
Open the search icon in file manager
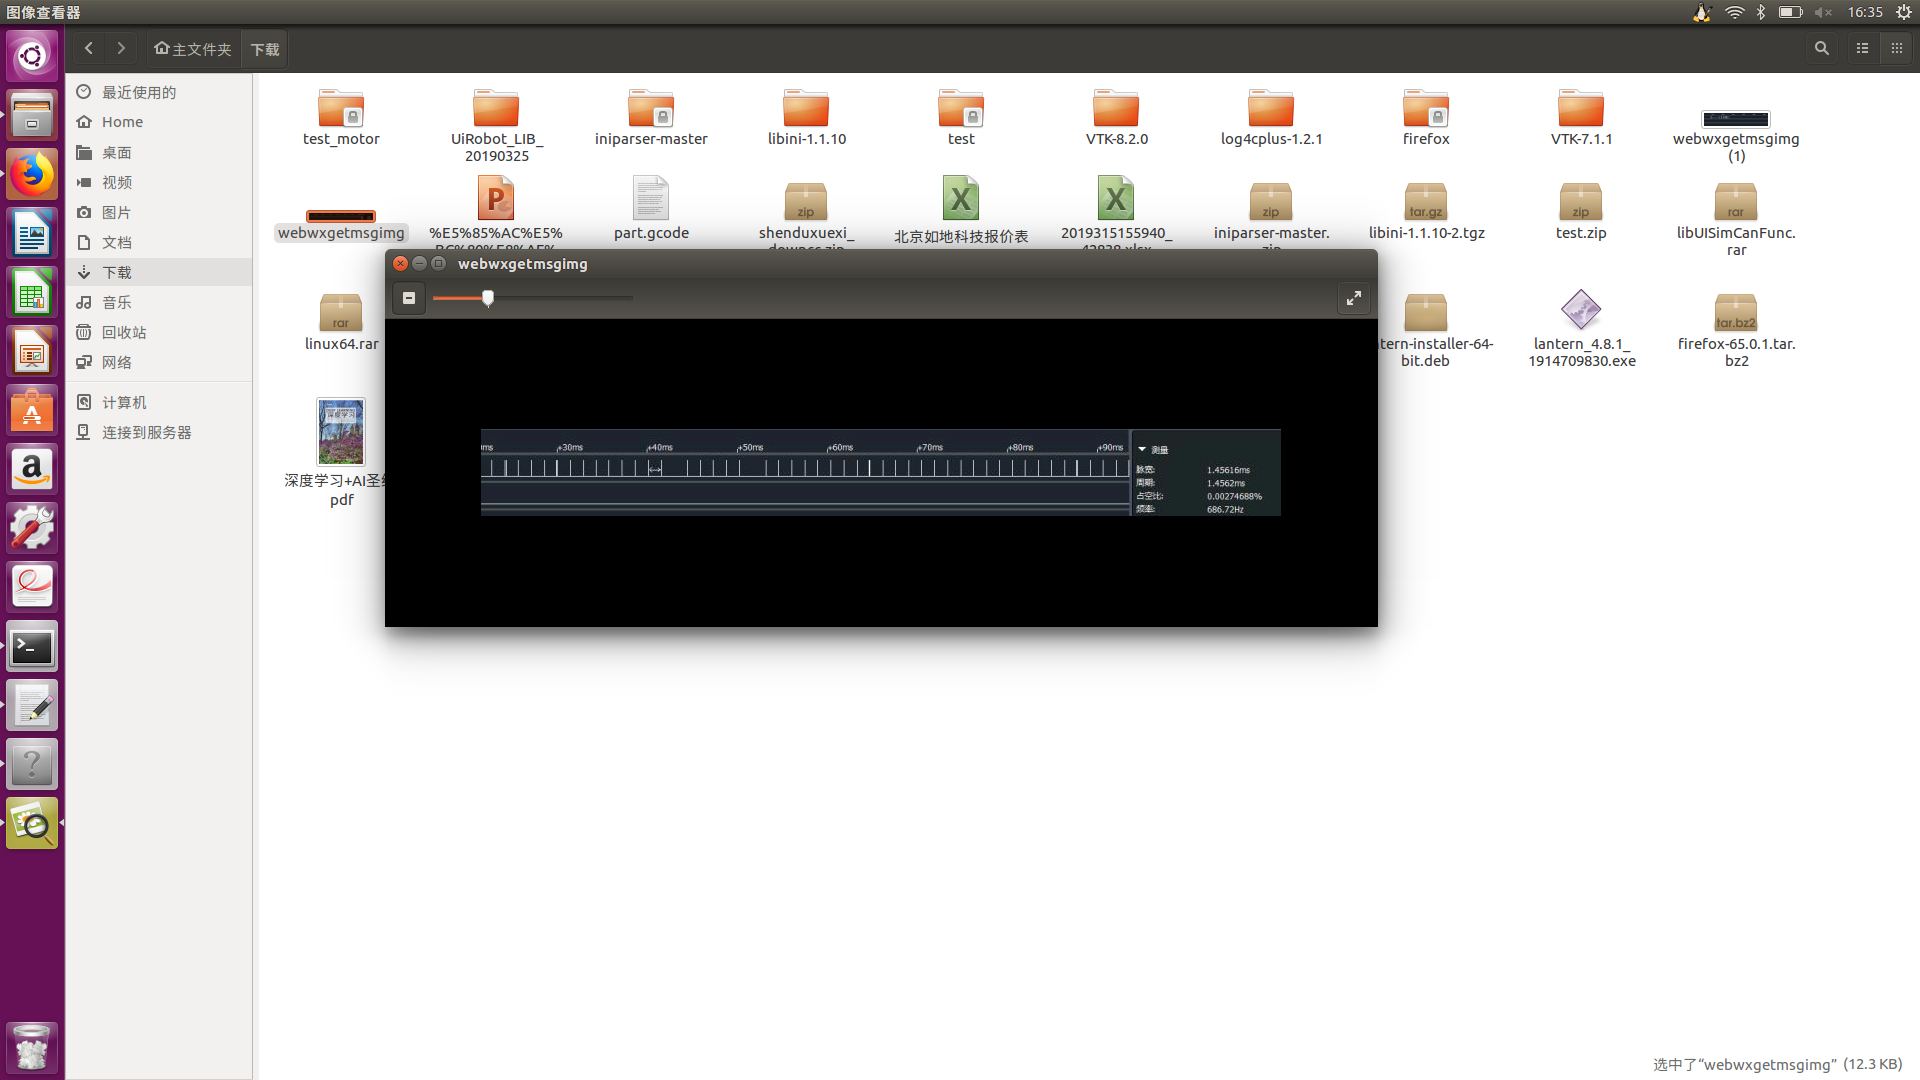[1822, 48]
